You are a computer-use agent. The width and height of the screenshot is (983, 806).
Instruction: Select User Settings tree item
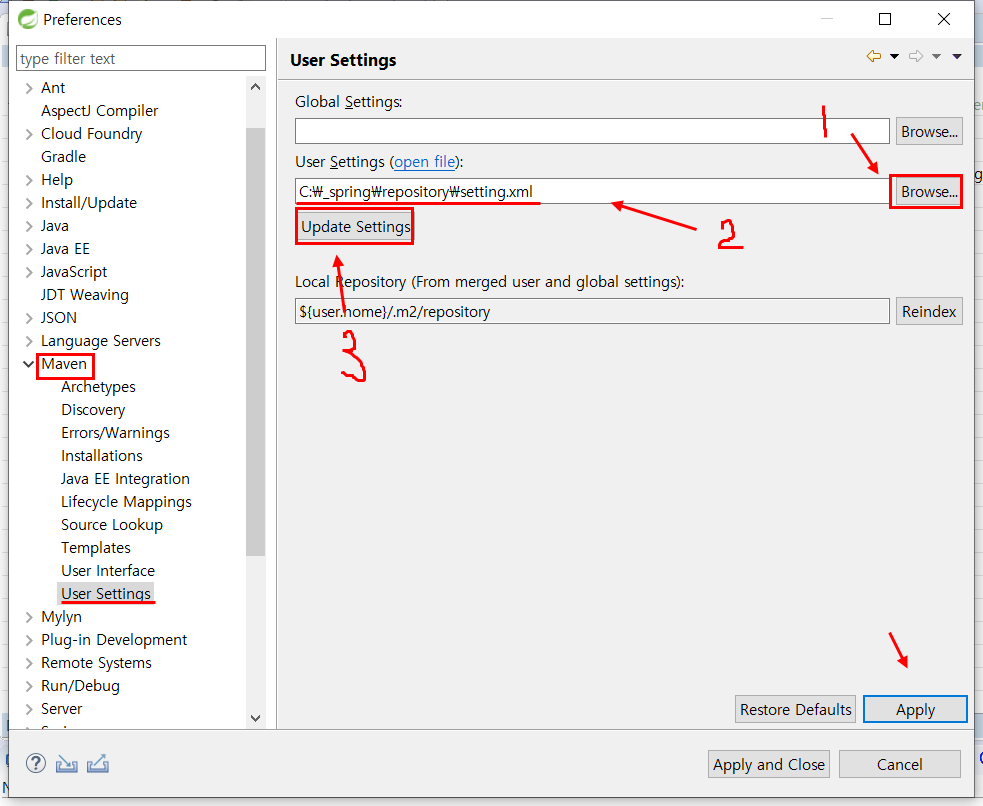point(106,594)
